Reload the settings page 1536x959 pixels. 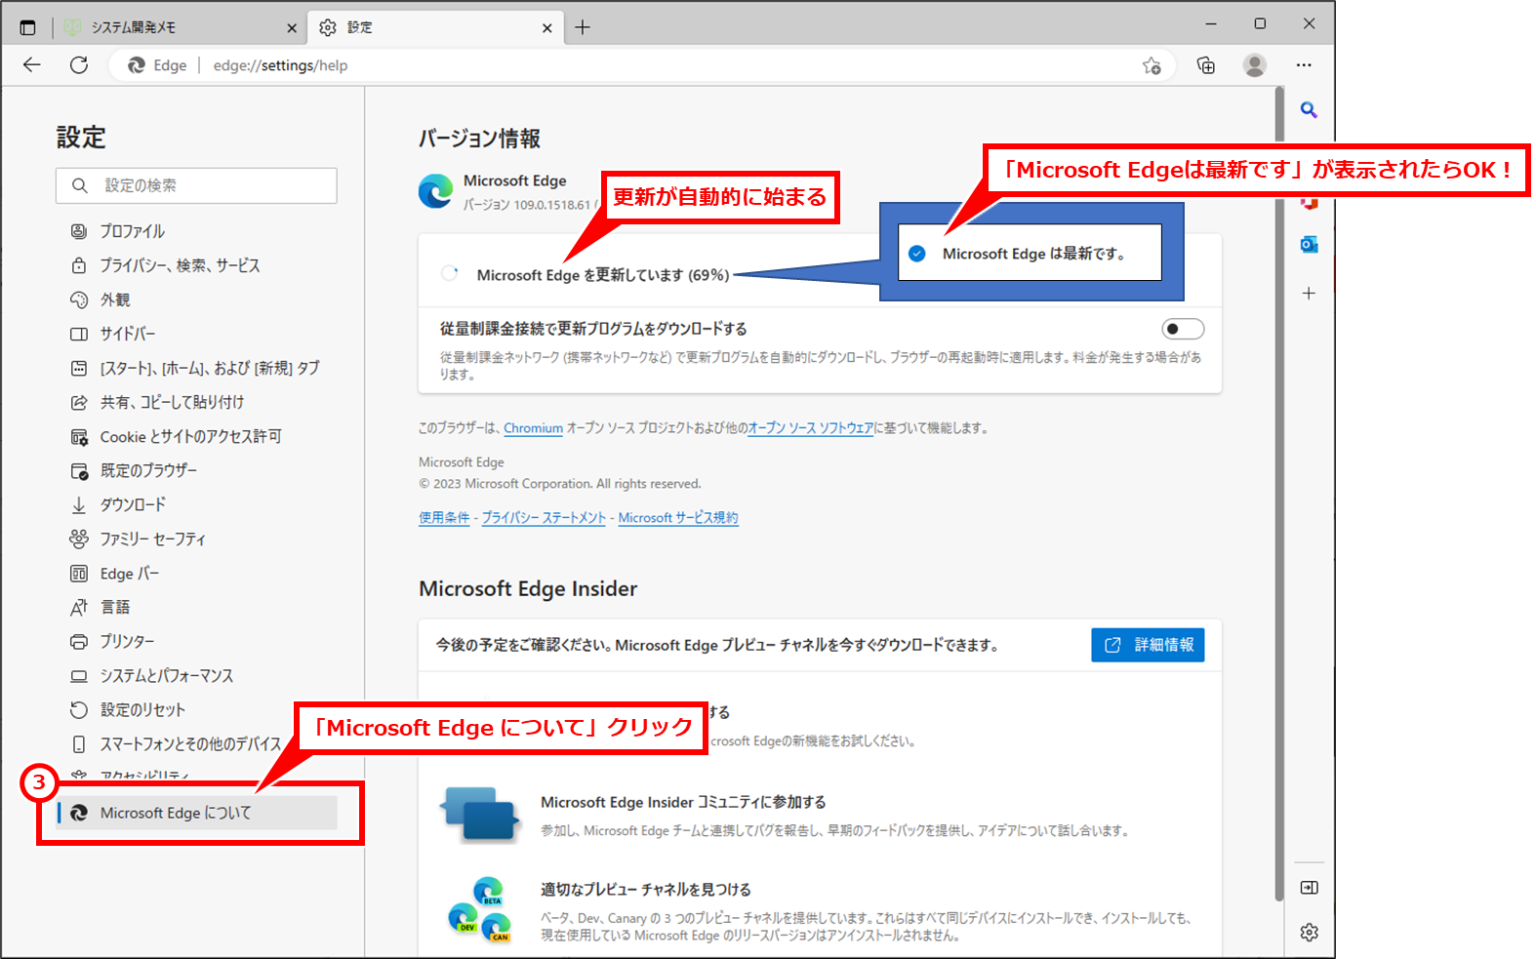(80, 65)
